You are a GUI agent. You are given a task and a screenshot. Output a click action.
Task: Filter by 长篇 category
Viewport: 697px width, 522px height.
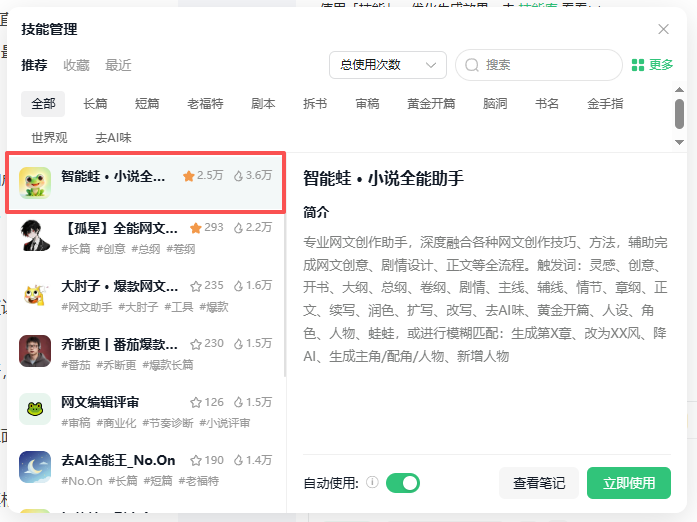tap(95, 104)
